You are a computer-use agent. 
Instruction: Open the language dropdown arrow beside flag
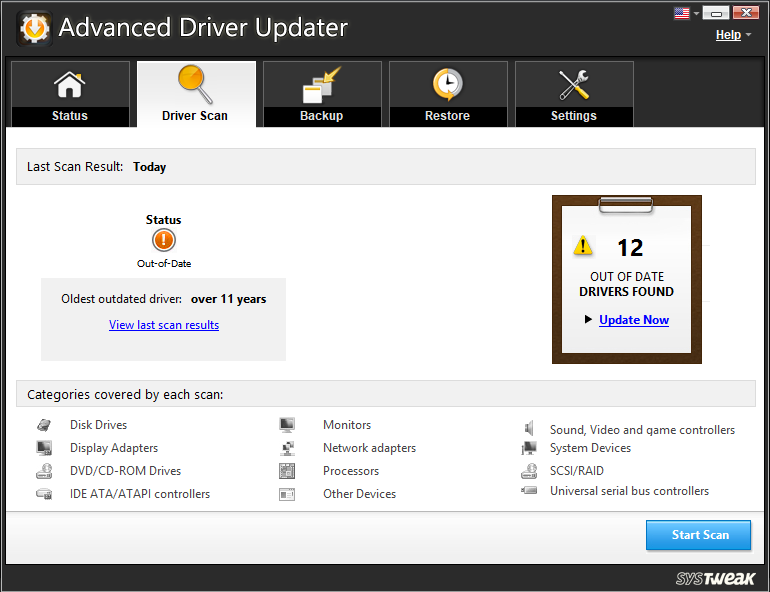coord(696,14)
